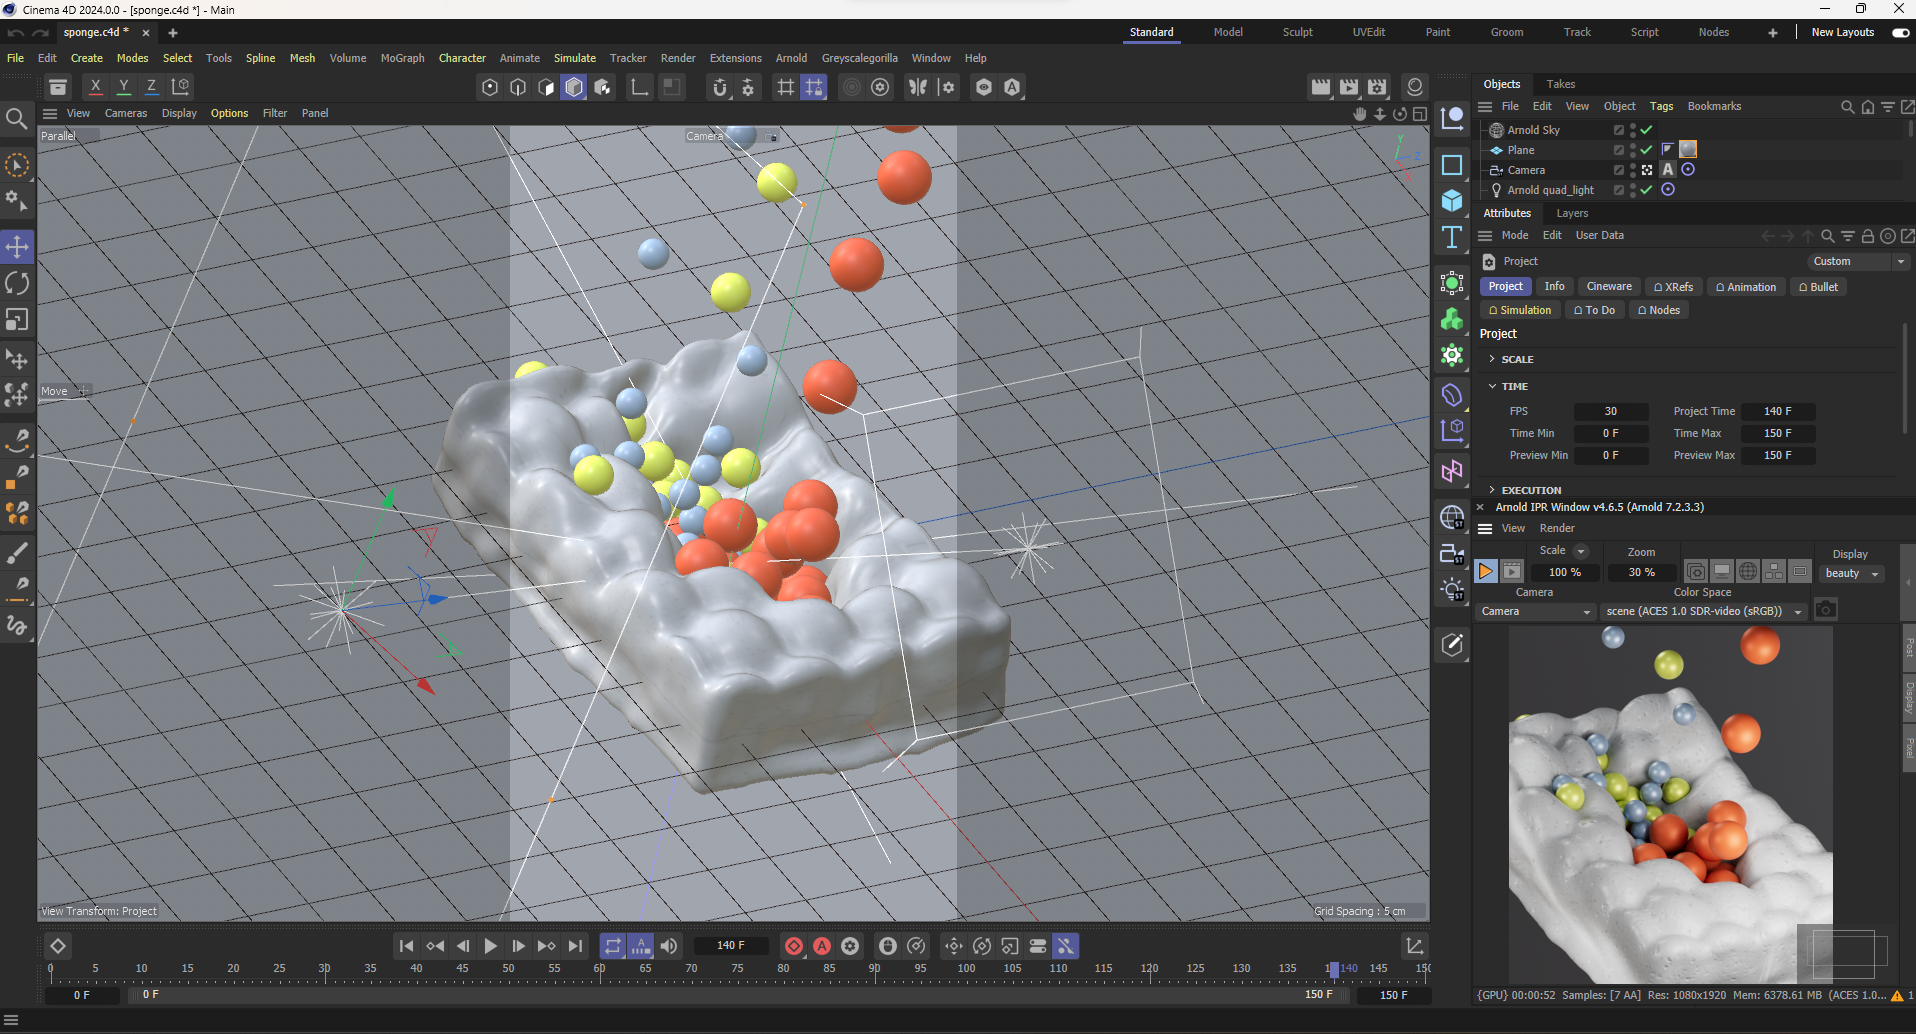
Task: Select the Move tool in left toolbar
Action: (17, 247)
